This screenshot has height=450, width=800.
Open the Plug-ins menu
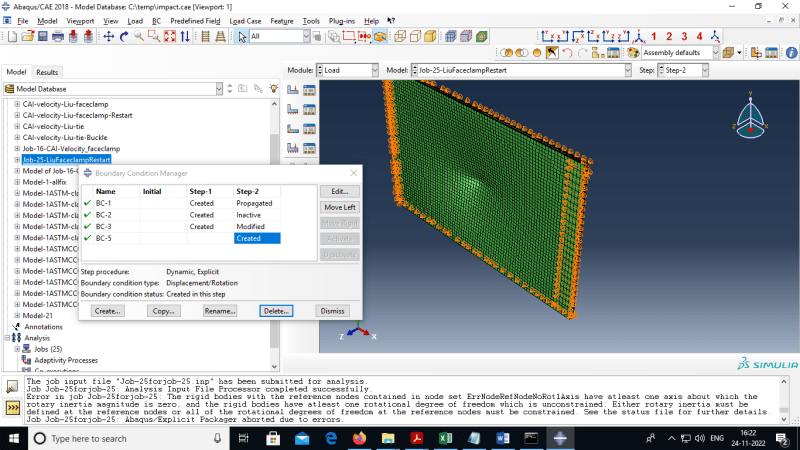point(342,21)
